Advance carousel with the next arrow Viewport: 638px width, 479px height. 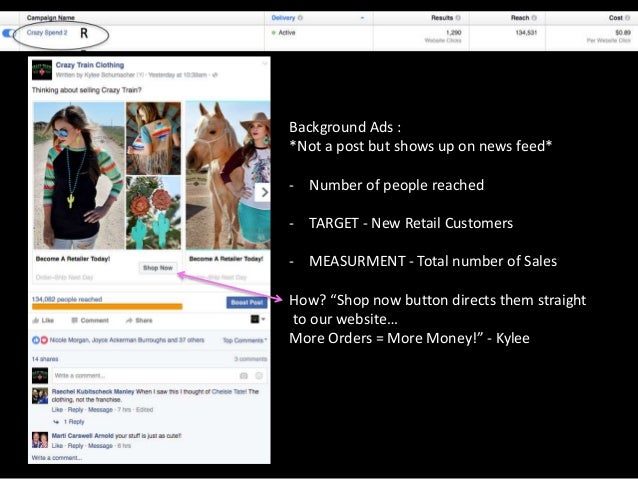point(263,192)
